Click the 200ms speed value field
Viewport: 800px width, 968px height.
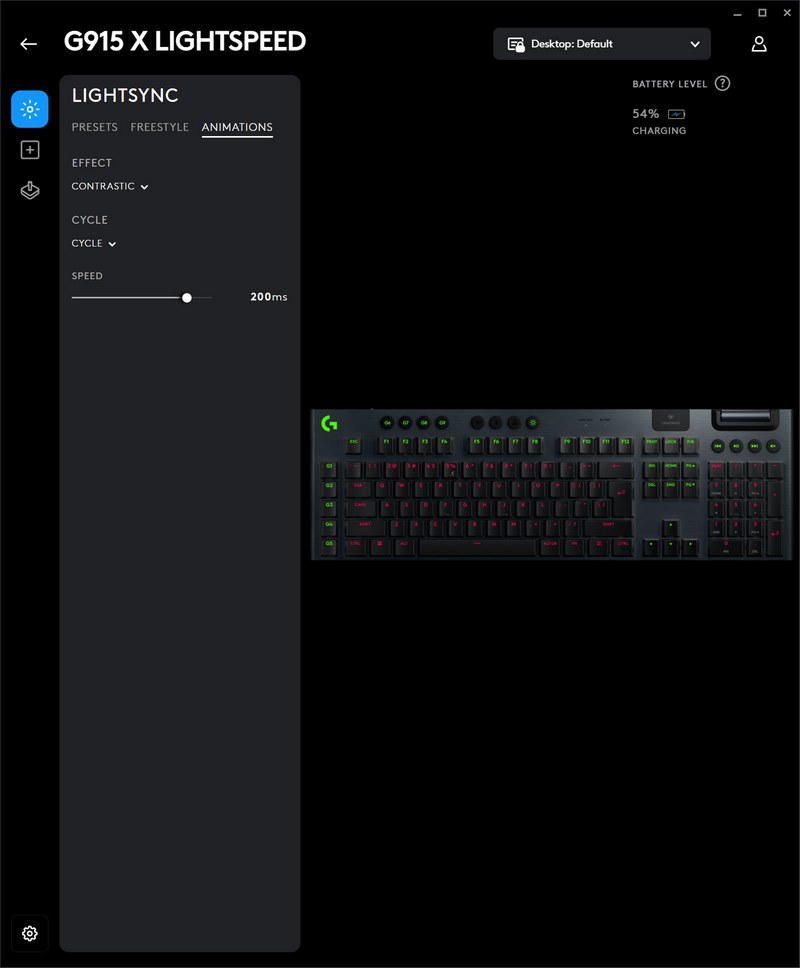(267, 297)
